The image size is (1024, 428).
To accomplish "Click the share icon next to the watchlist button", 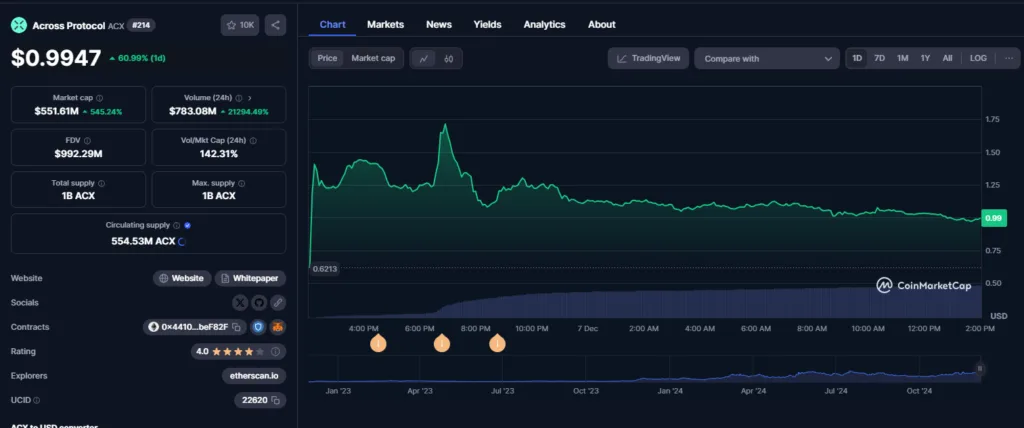I will 275,25.
